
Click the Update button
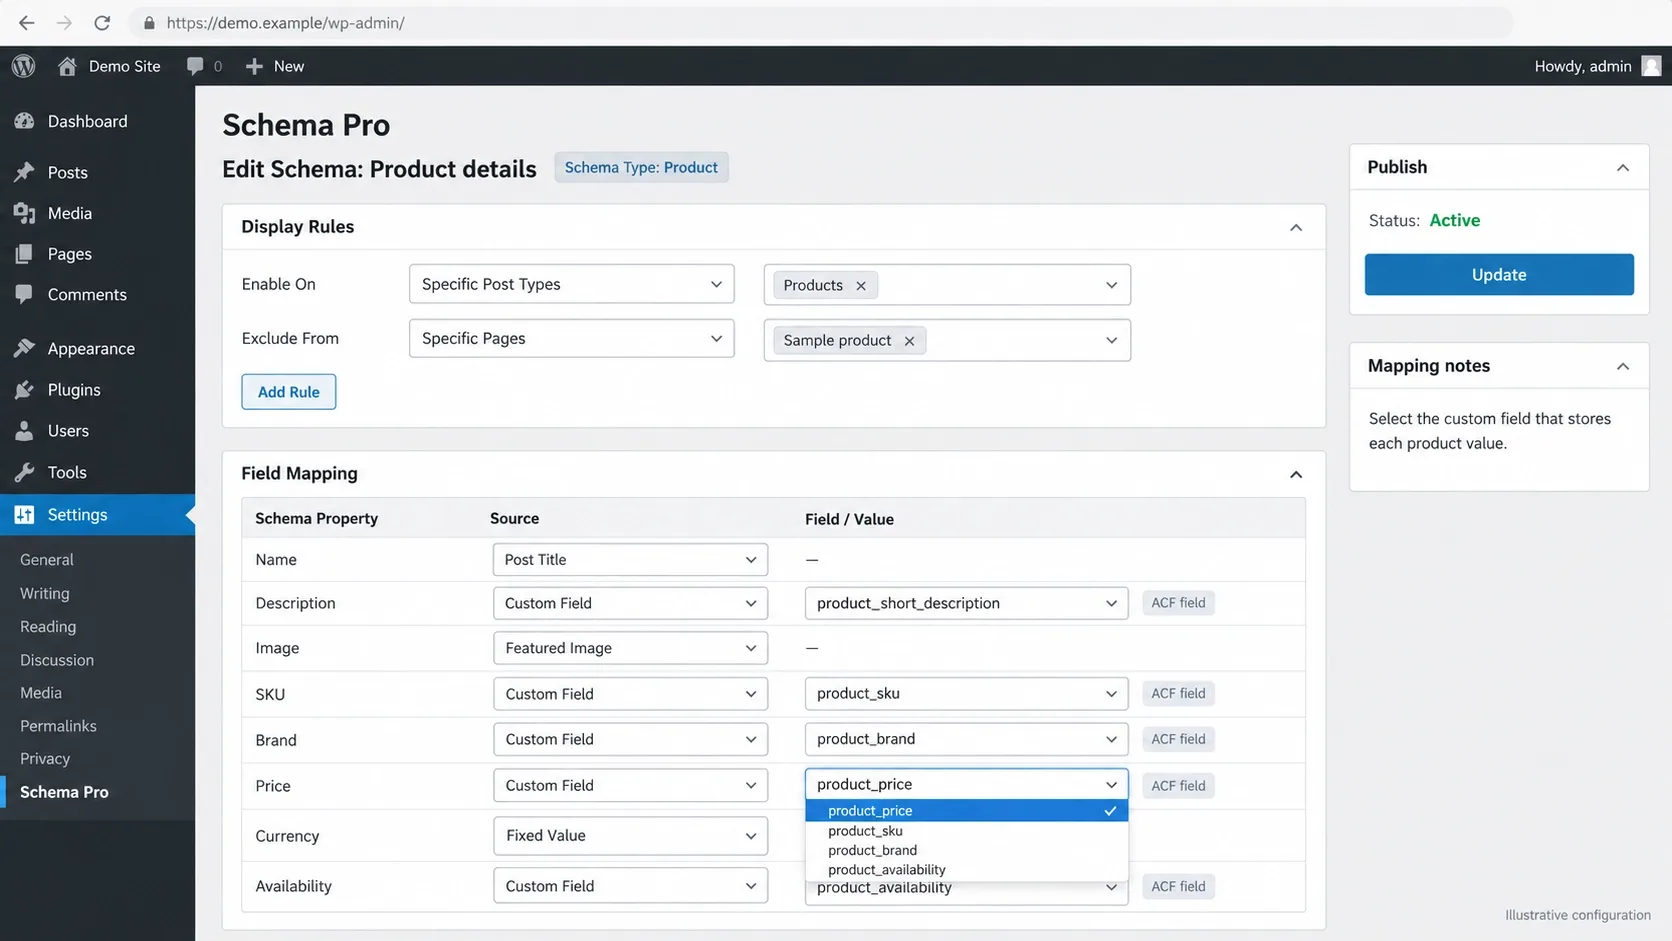[x=1499, y=275]
